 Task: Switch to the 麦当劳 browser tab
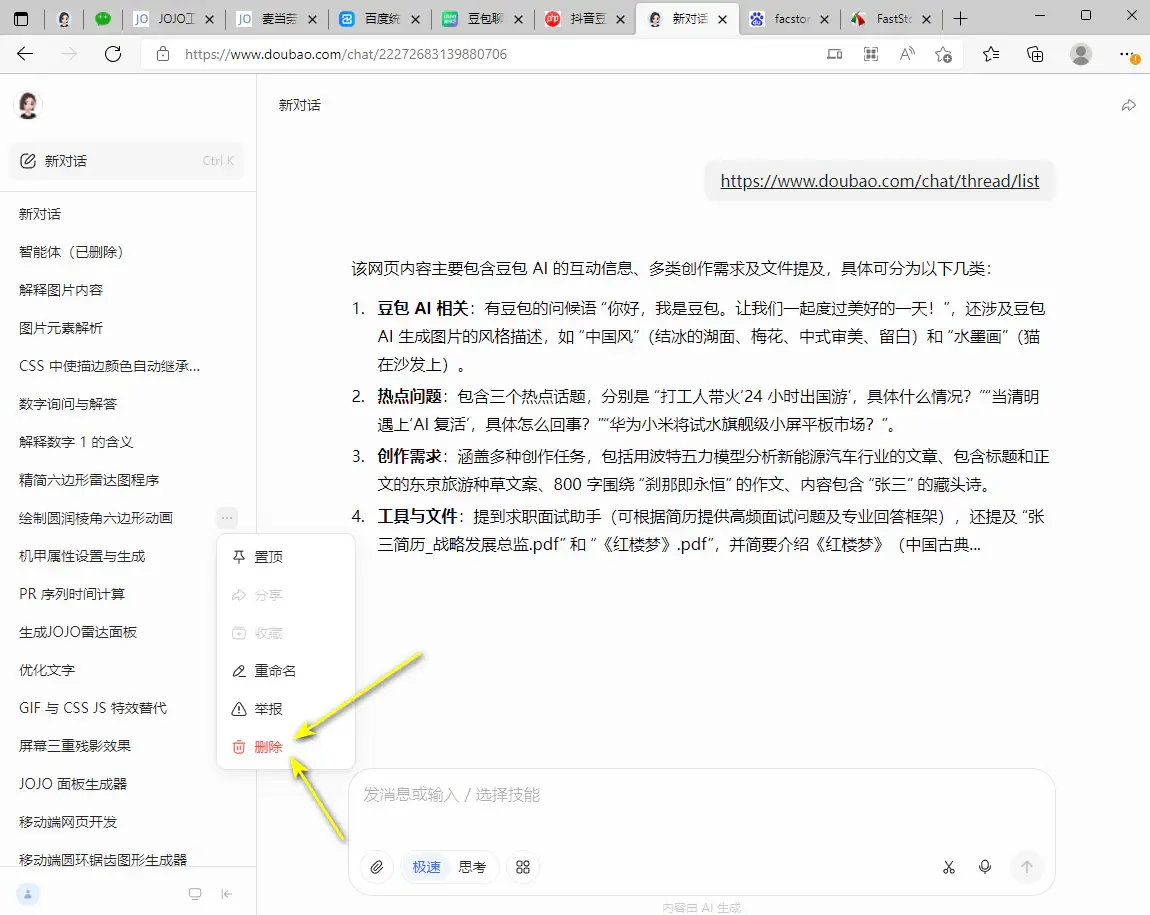(277, 19)
